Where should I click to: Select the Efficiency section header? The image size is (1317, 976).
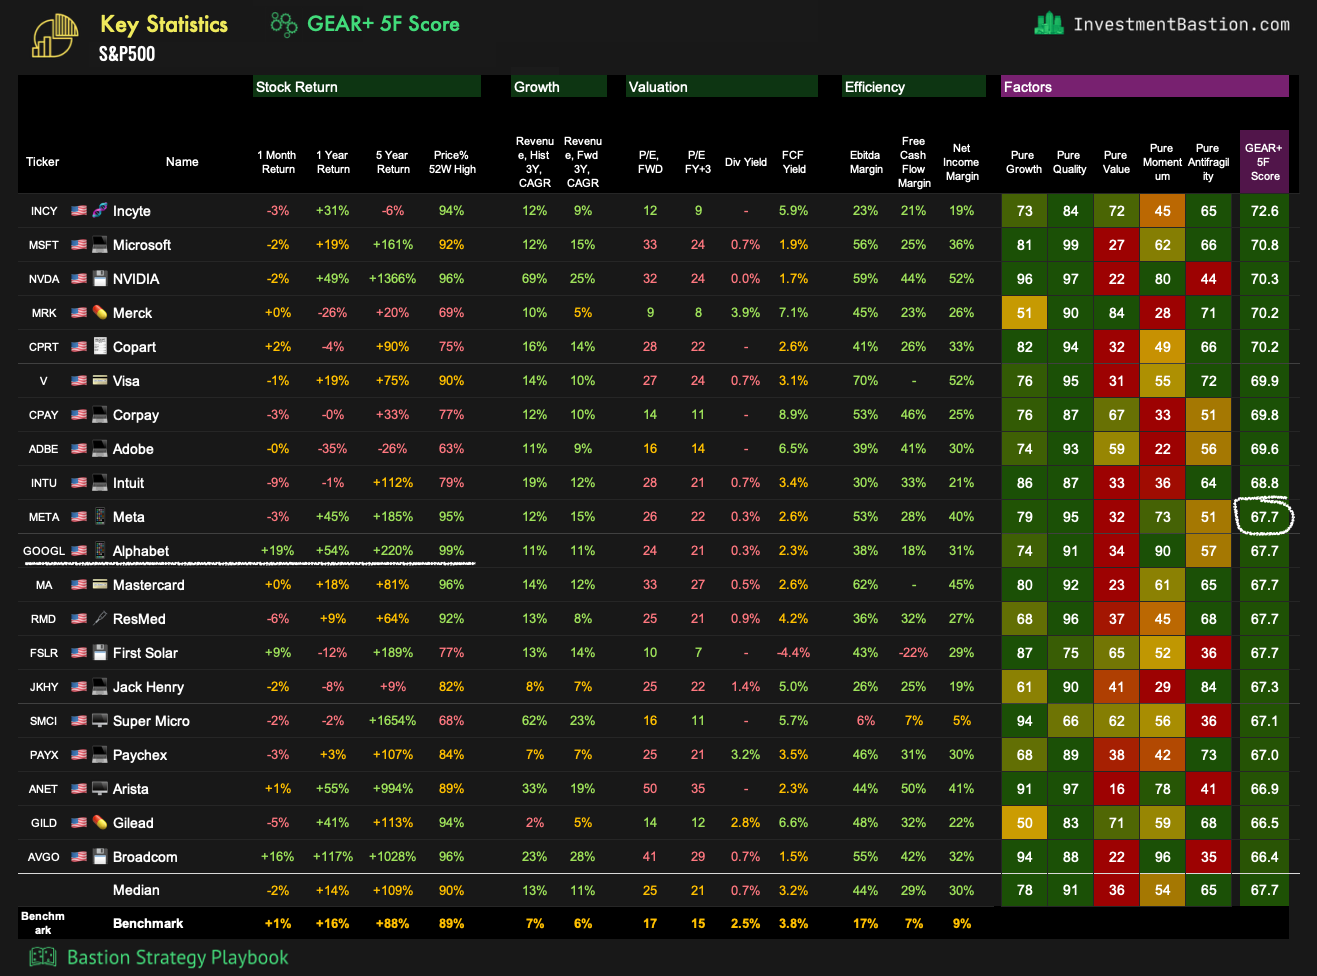pos(914,87)
